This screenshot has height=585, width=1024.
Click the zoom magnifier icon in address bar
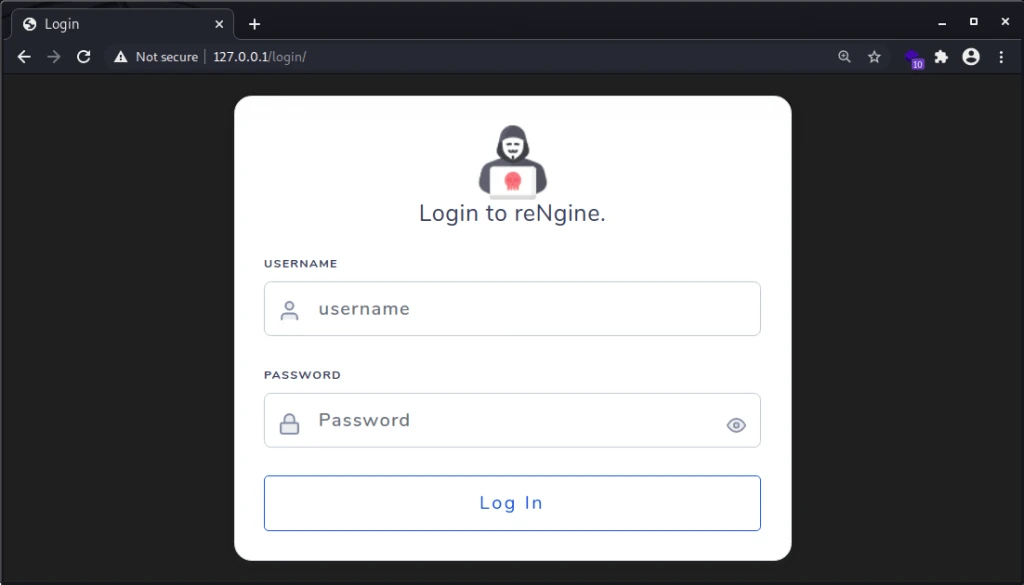click(x=844, y=57)
